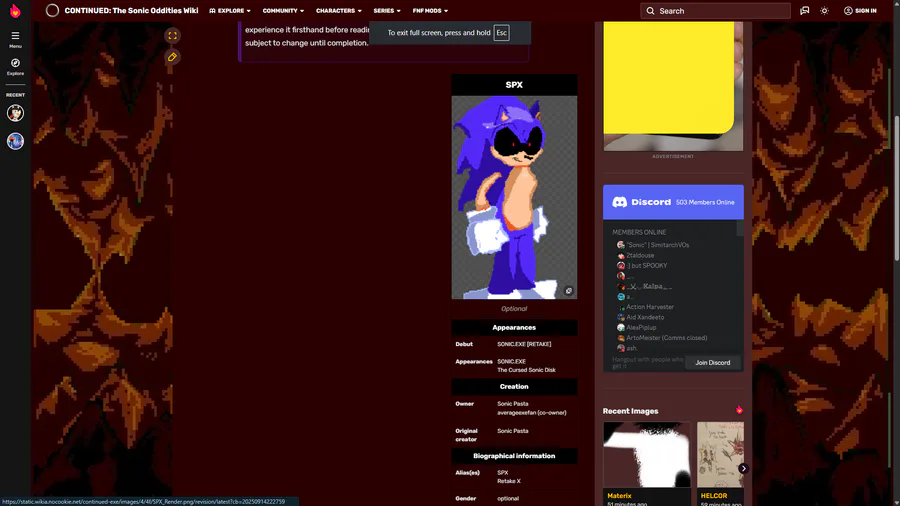
Task: Click "Biographical information" section header
Action: [x=514, y=456]
